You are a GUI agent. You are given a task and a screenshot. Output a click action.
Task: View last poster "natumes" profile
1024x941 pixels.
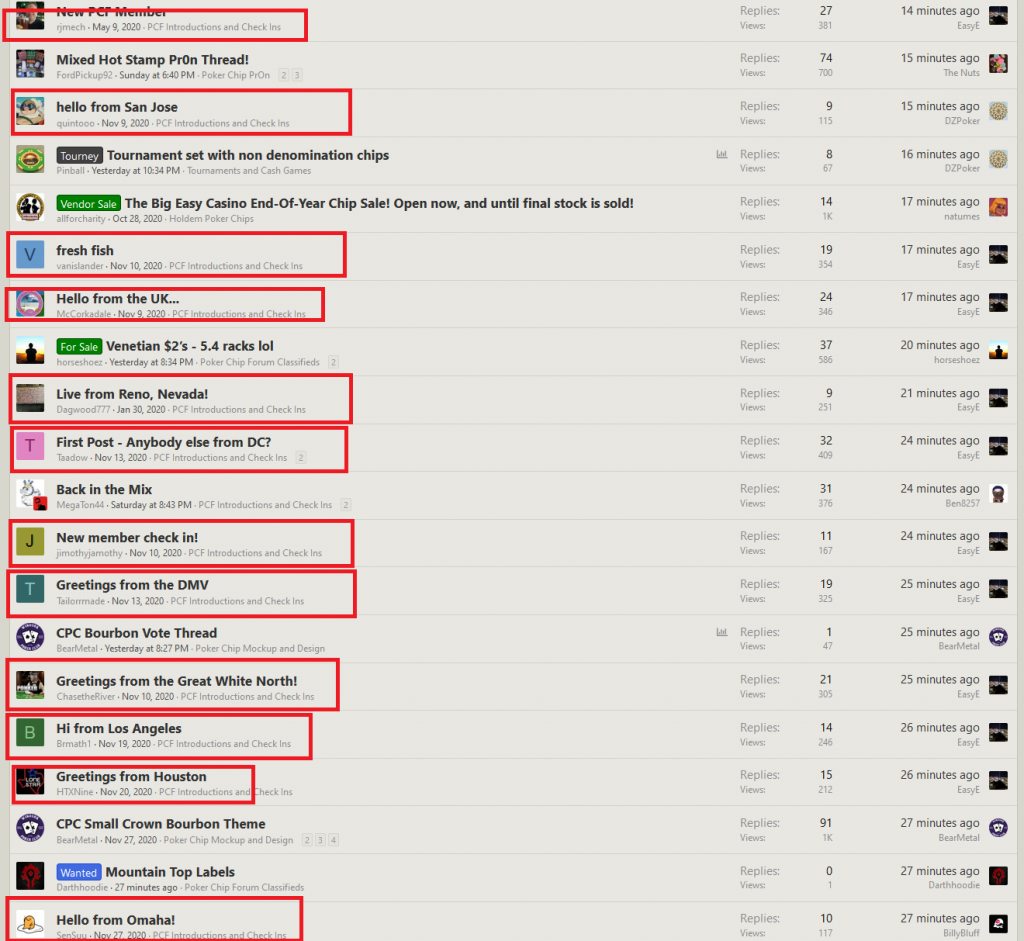click(962, 216)
